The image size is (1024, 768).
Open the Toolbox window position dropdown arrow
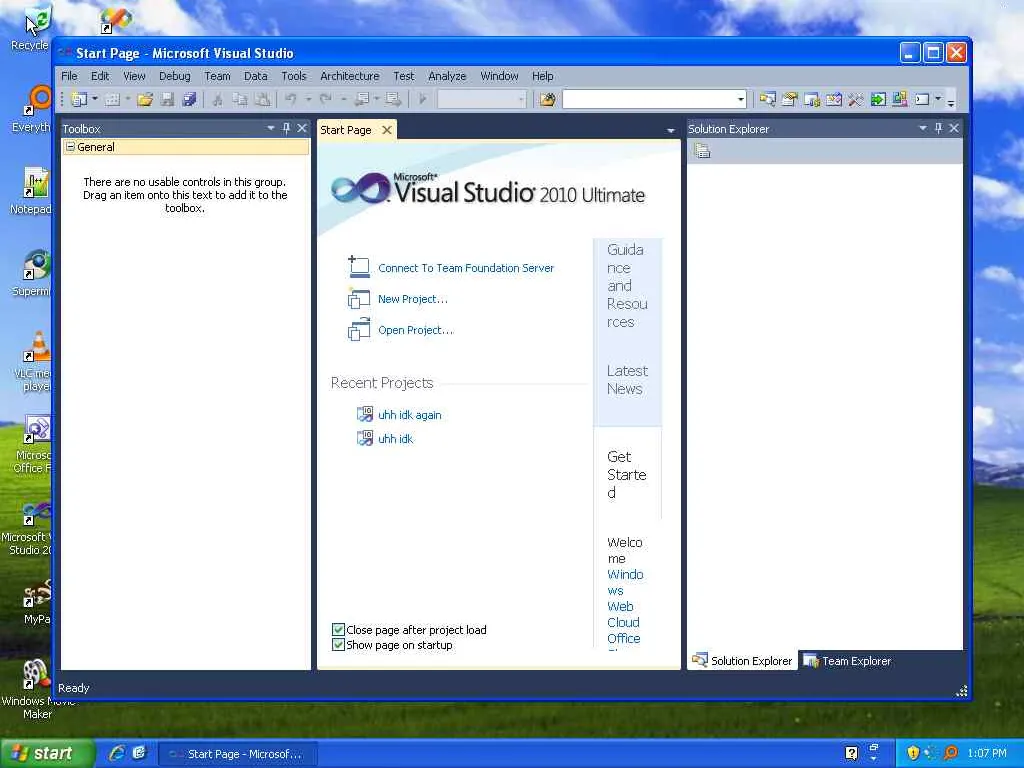(x=270, y=128)
